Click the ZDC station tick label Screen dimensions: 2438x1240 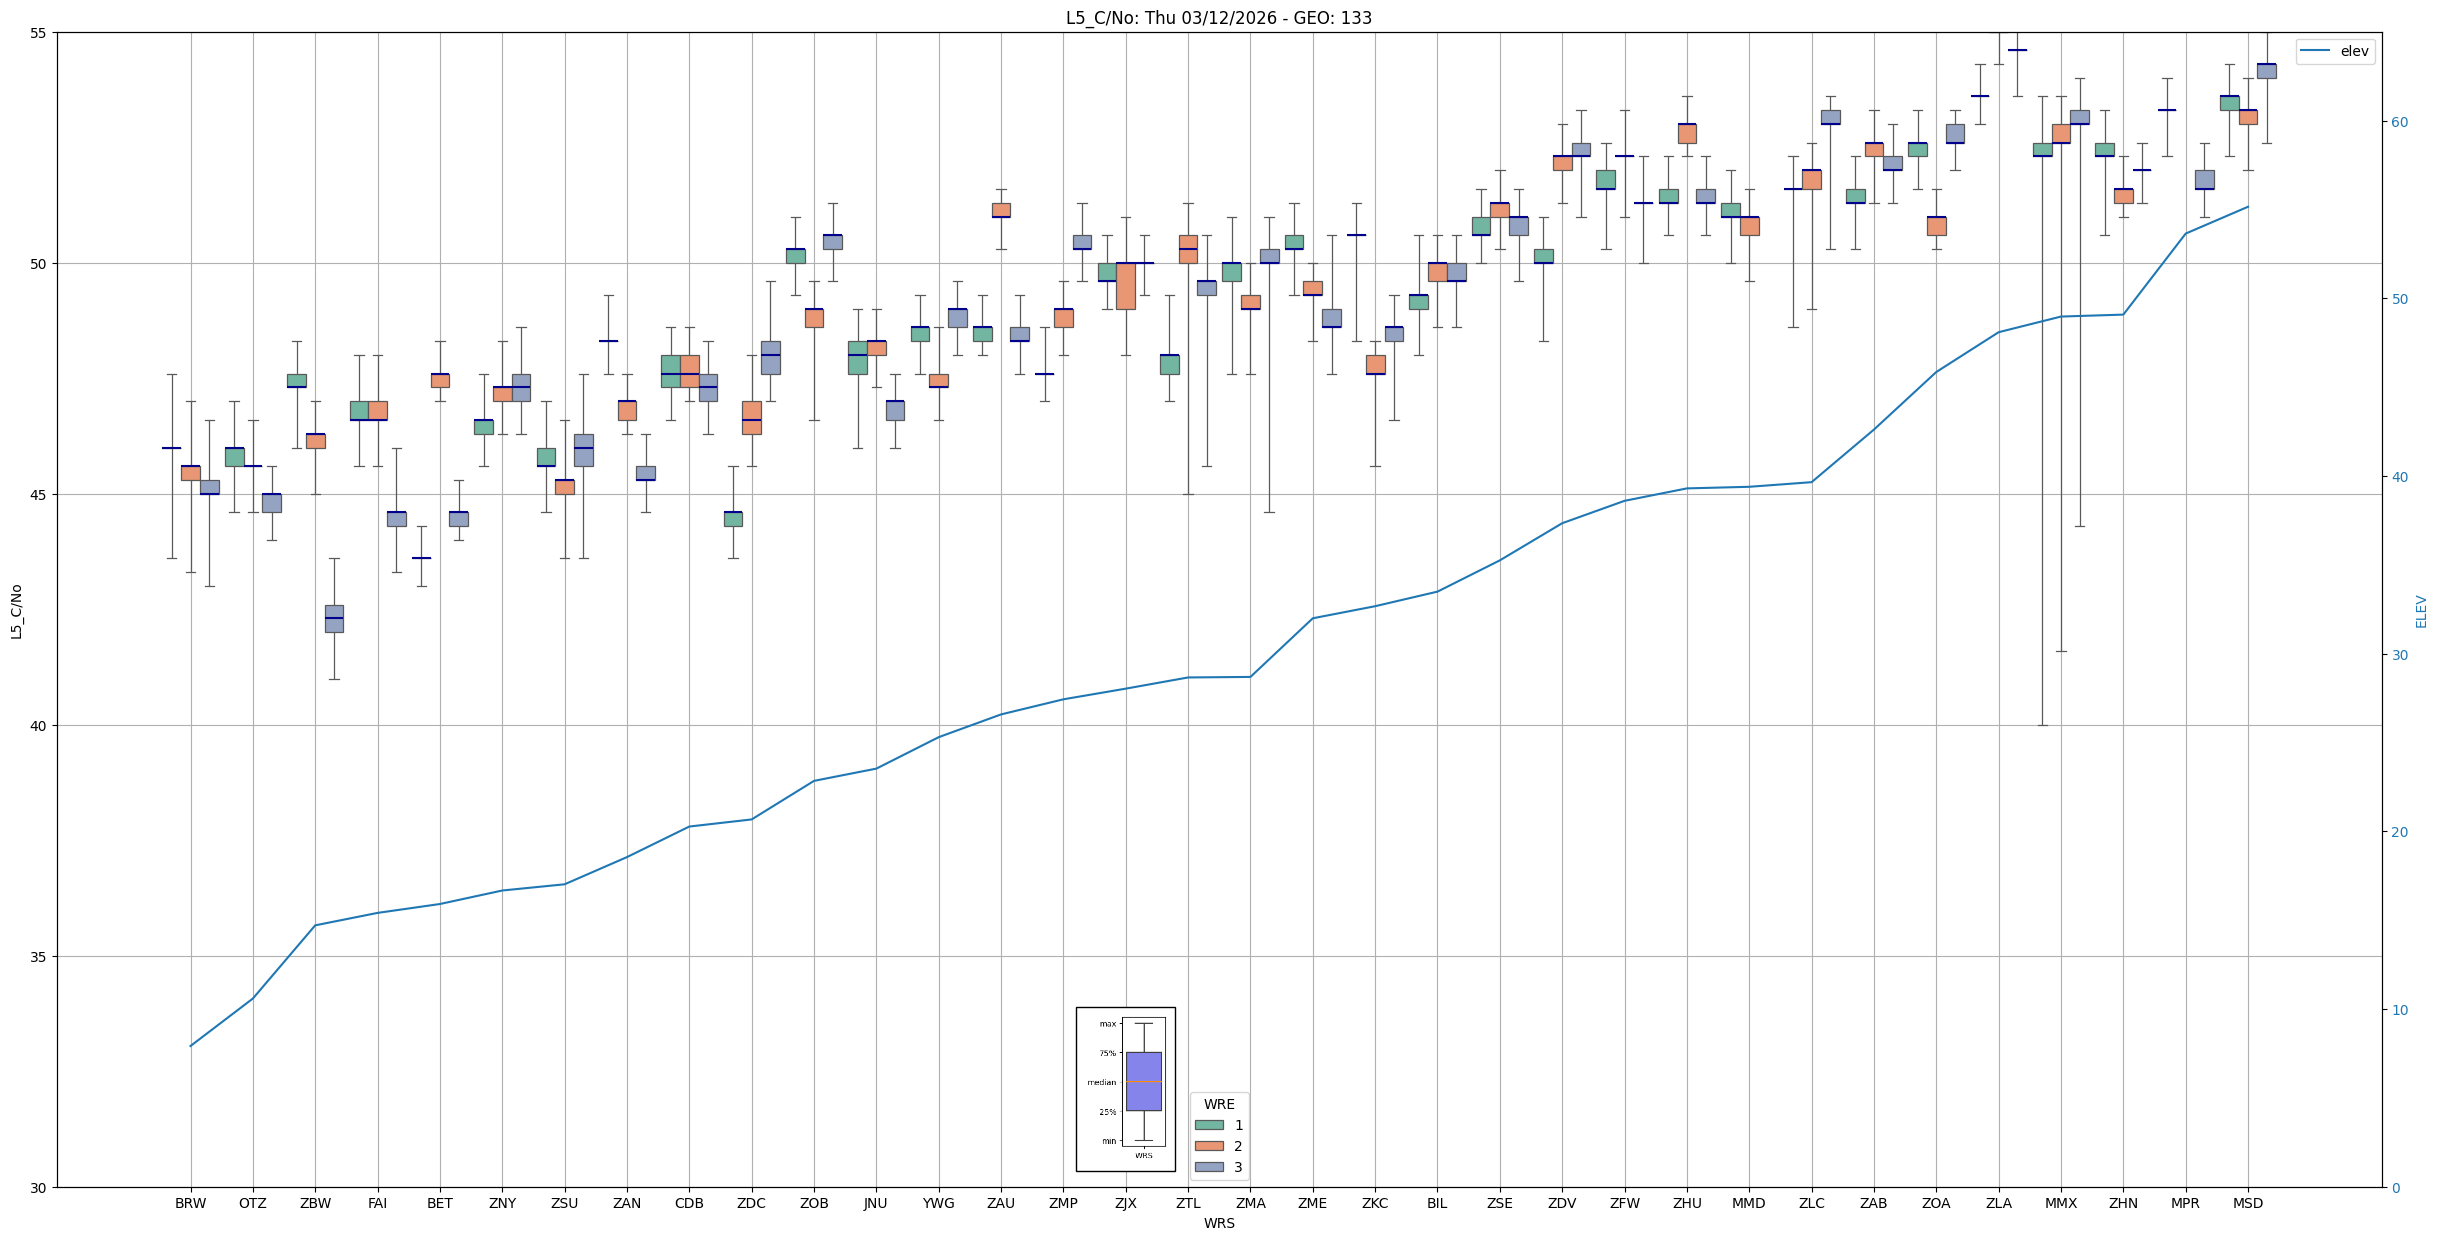coord(751,1203)
